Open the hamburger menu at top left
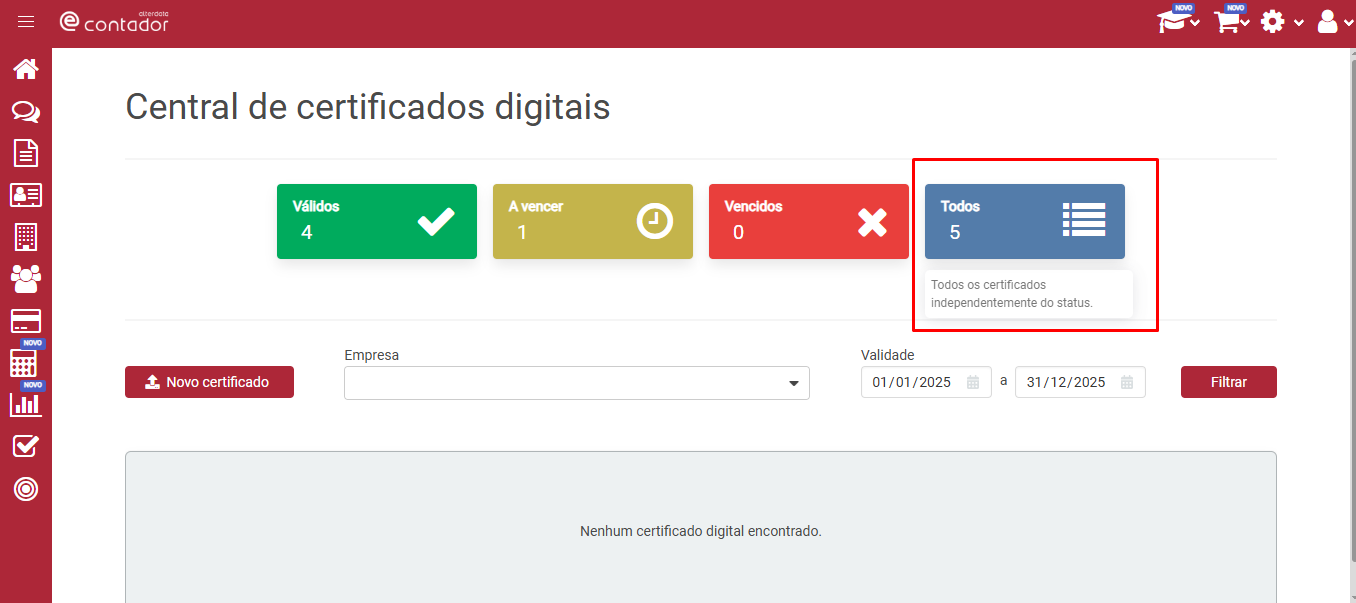 (x=26, y=21)
